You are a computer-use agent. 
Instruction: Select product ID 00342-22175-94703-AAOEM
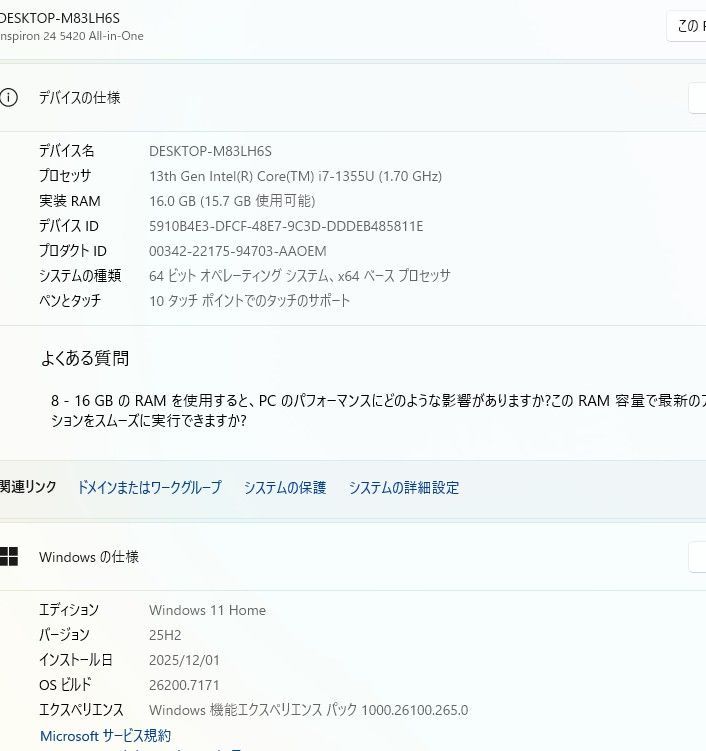tap(238, 251)
